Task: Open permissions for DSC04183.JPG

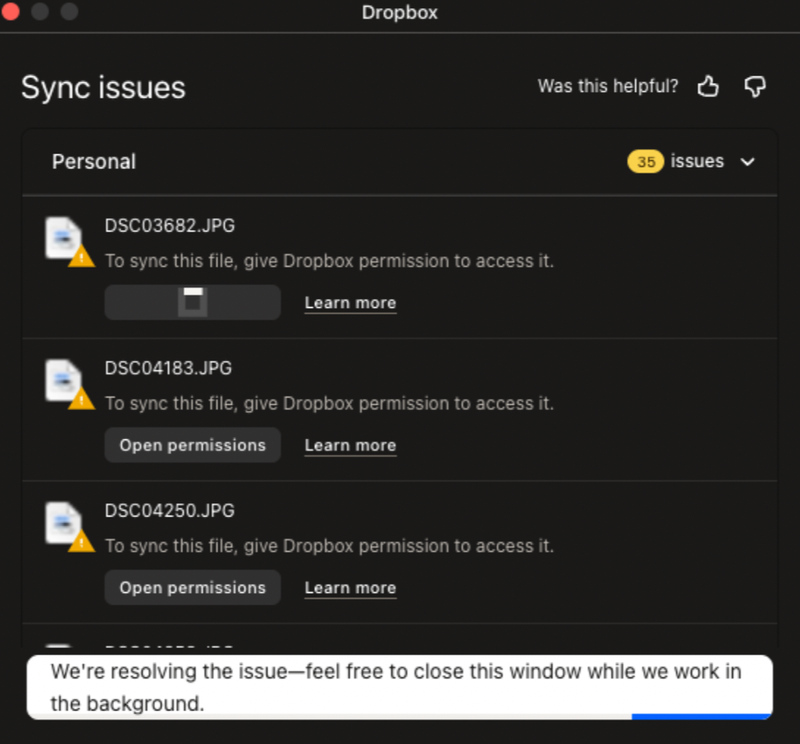Action: [x=192, y=445]
